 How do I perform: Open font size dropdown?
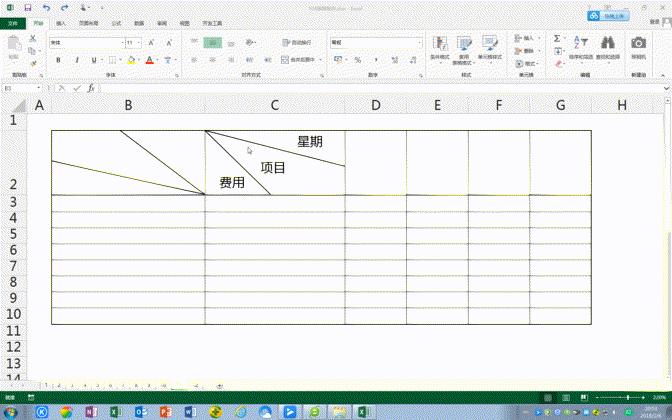[139, 42]
